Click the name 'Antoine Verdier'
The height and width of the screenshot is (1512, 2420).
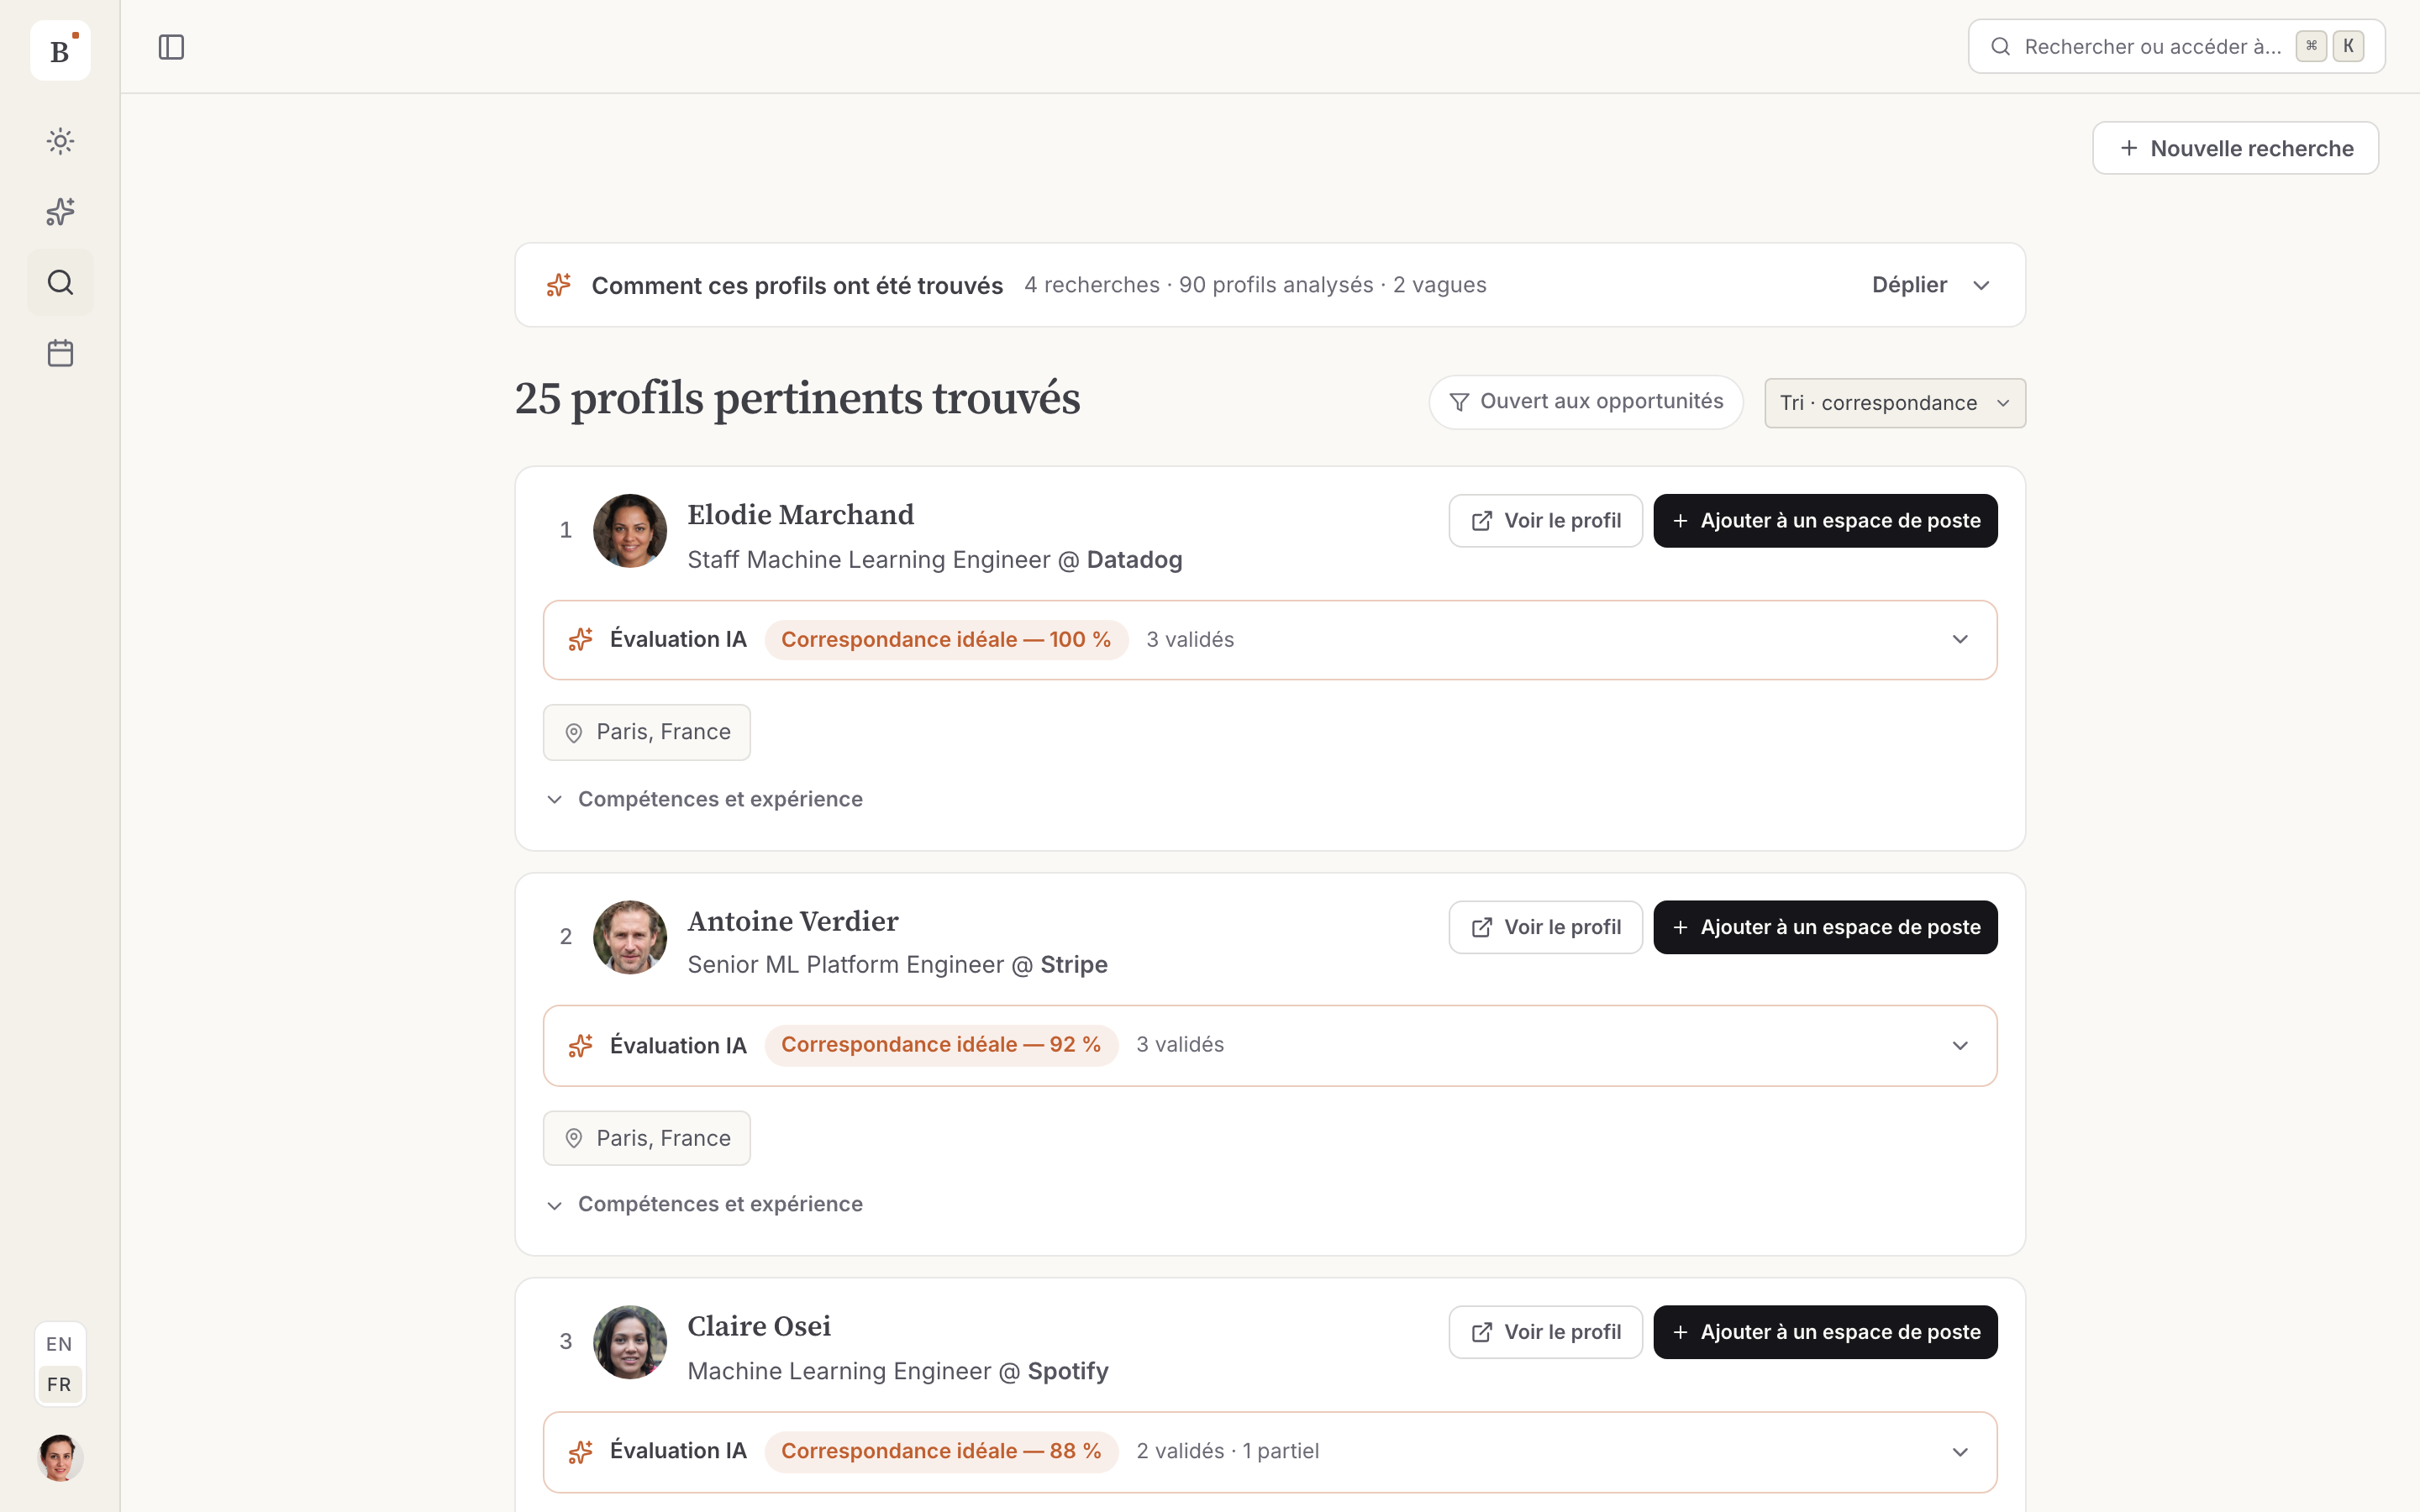(792, 921)
